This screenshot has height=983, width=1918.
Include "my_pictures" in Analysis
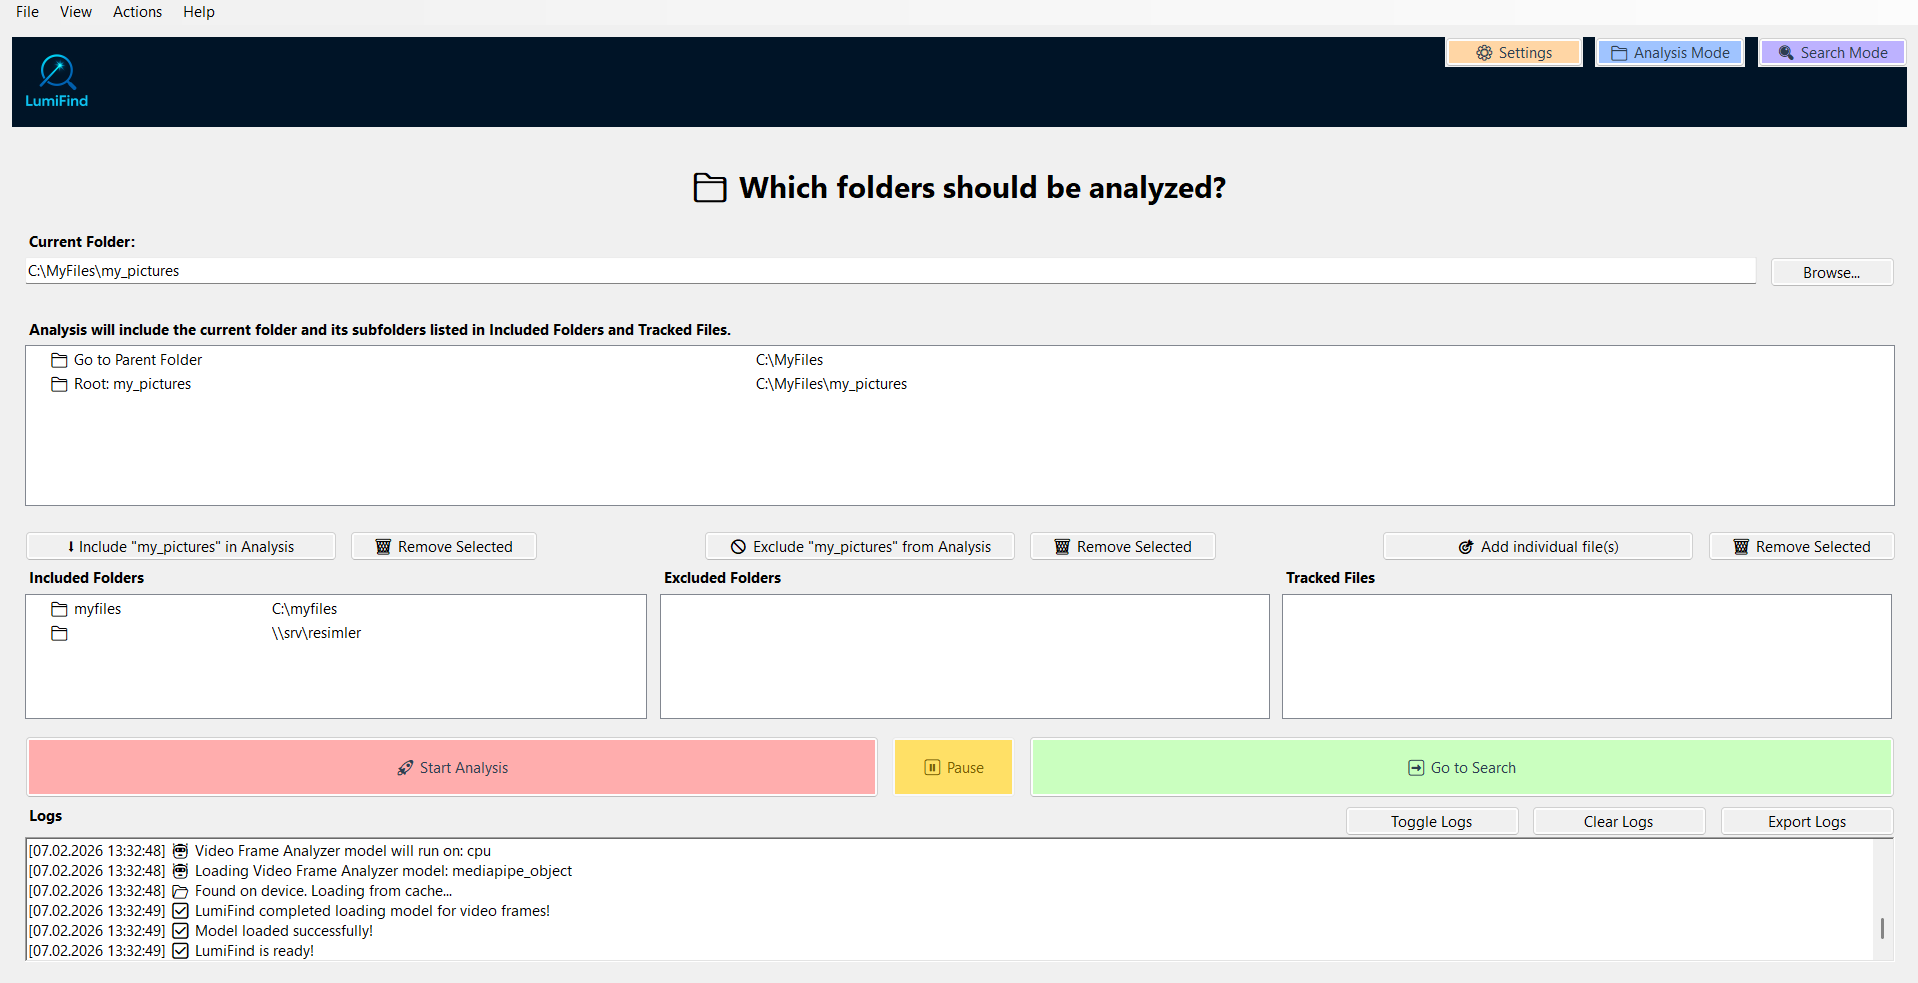coord(181,547)
